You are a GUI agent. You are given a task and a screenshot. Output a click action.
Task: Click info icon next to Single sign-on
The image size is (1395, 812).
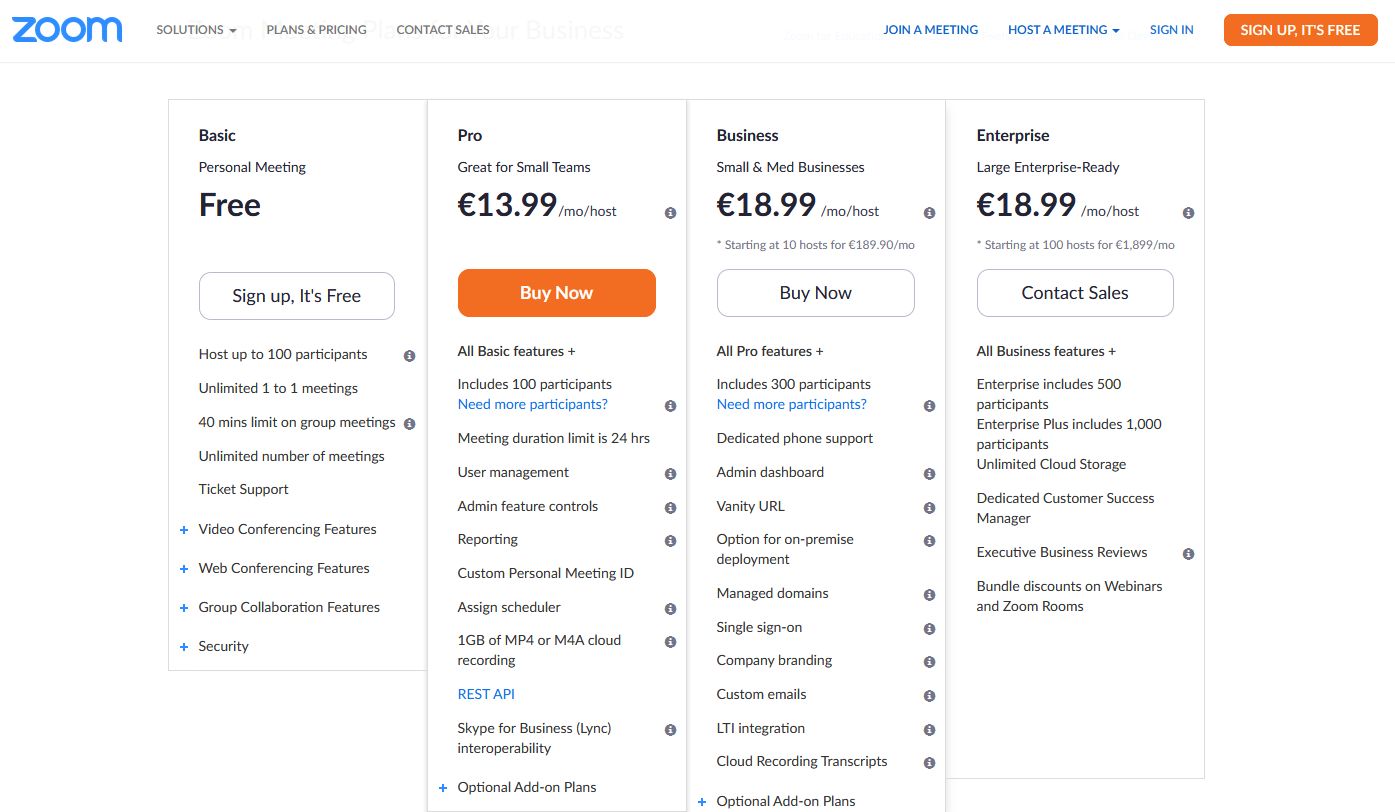[x=929, y=629]
